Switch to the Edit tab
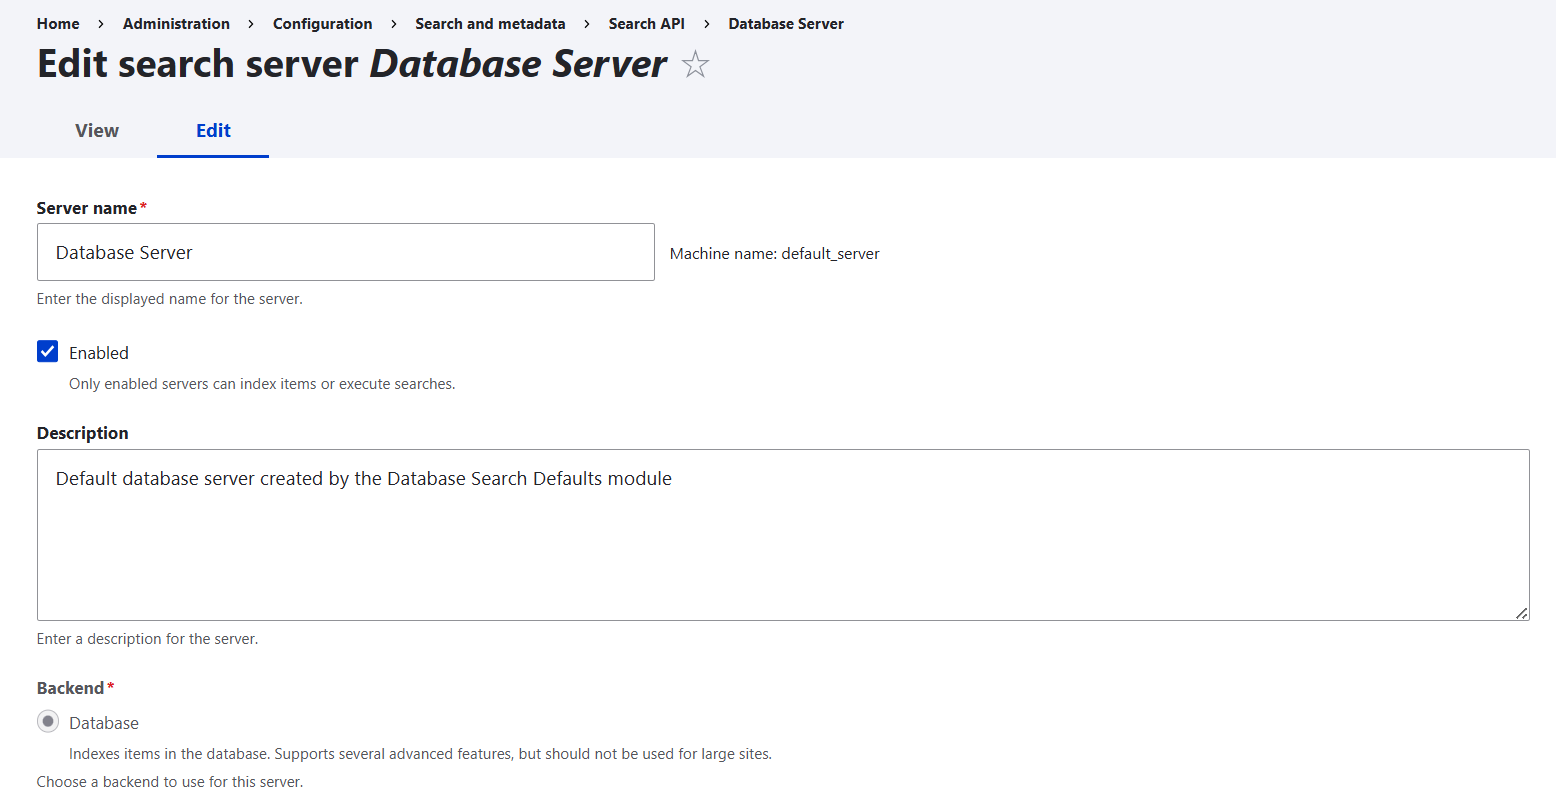 [x=212, y=130]
